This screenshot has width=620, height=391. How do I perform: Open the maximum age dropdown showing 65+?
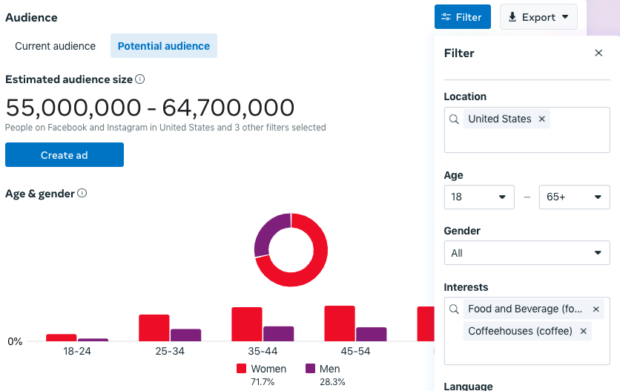[x=574, y=197]
